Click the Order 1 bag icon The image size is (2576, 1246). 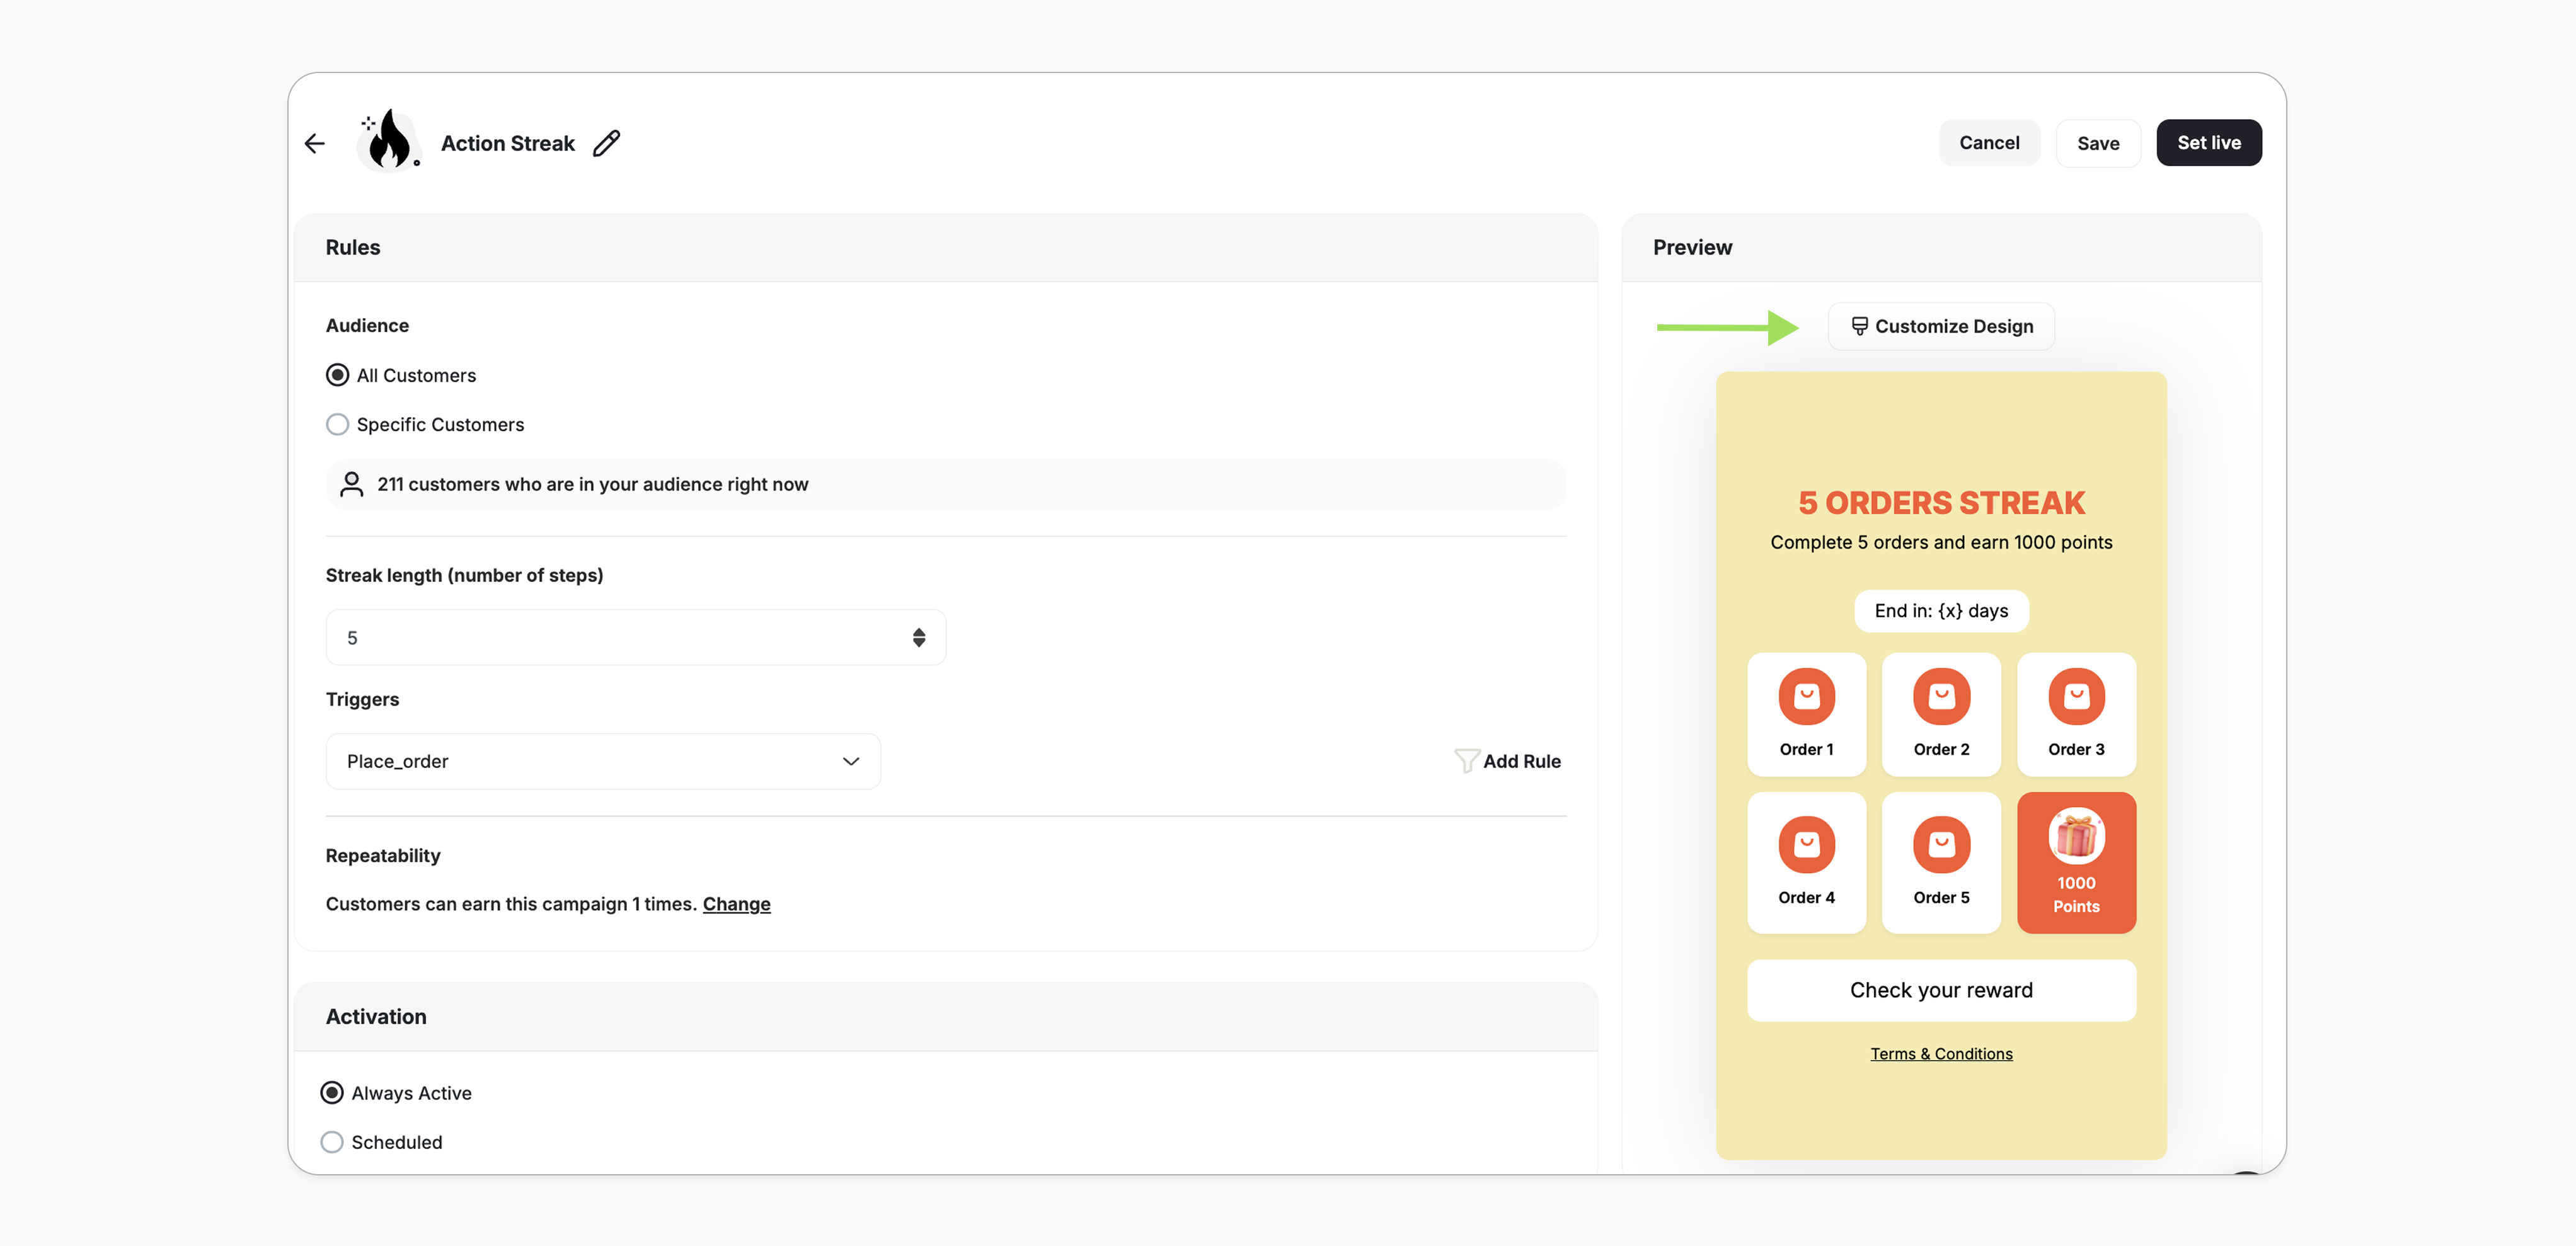[1806, 696]
